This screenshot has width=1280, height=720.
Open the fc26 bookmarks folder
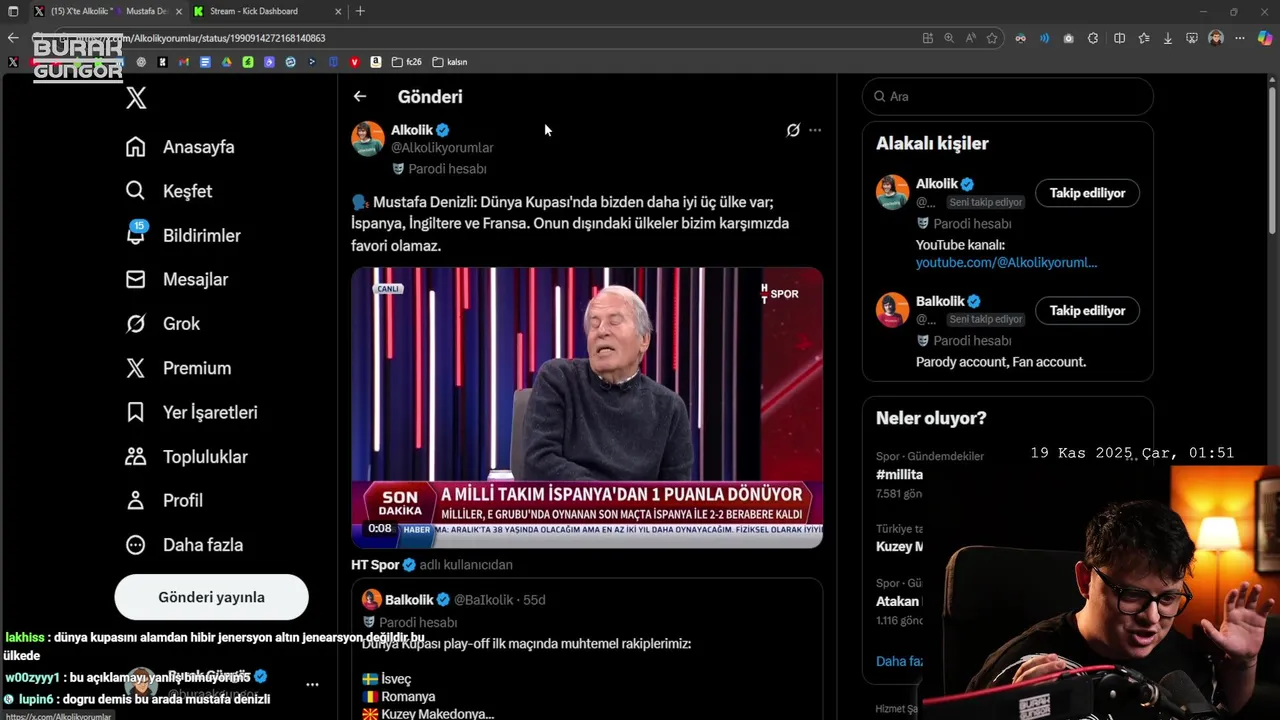coord(407,62)
